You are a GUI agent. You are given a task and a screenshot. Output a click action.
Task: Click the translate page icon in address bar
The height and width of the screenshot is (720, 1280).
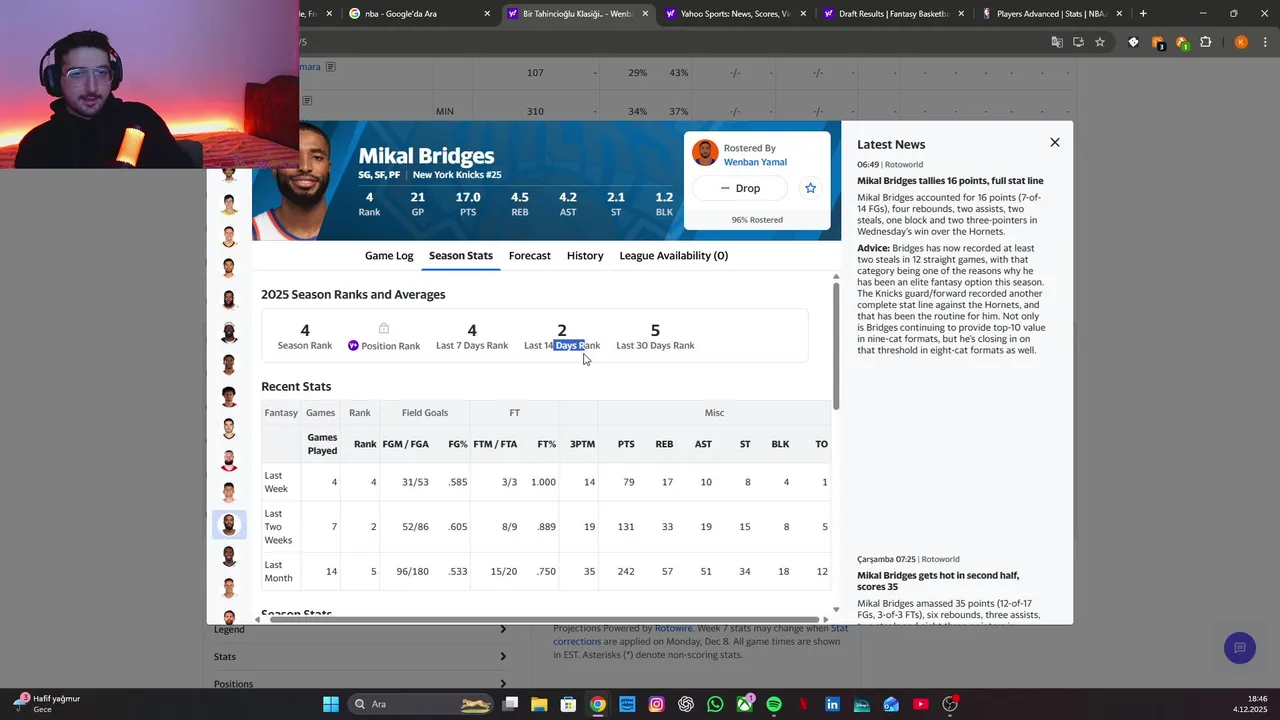coord(1057,42)
